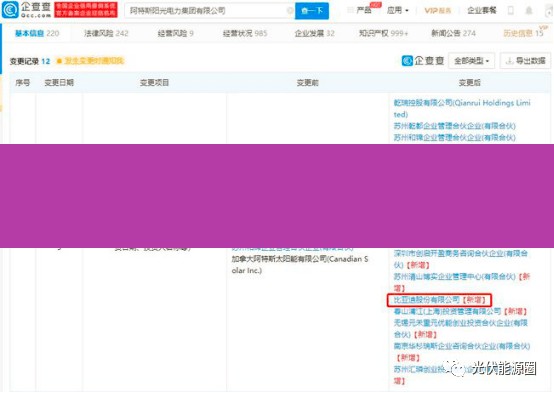This screenshot has width=554, height=393.
Task: Open VIP服务 link
Action: pos(437,11)
